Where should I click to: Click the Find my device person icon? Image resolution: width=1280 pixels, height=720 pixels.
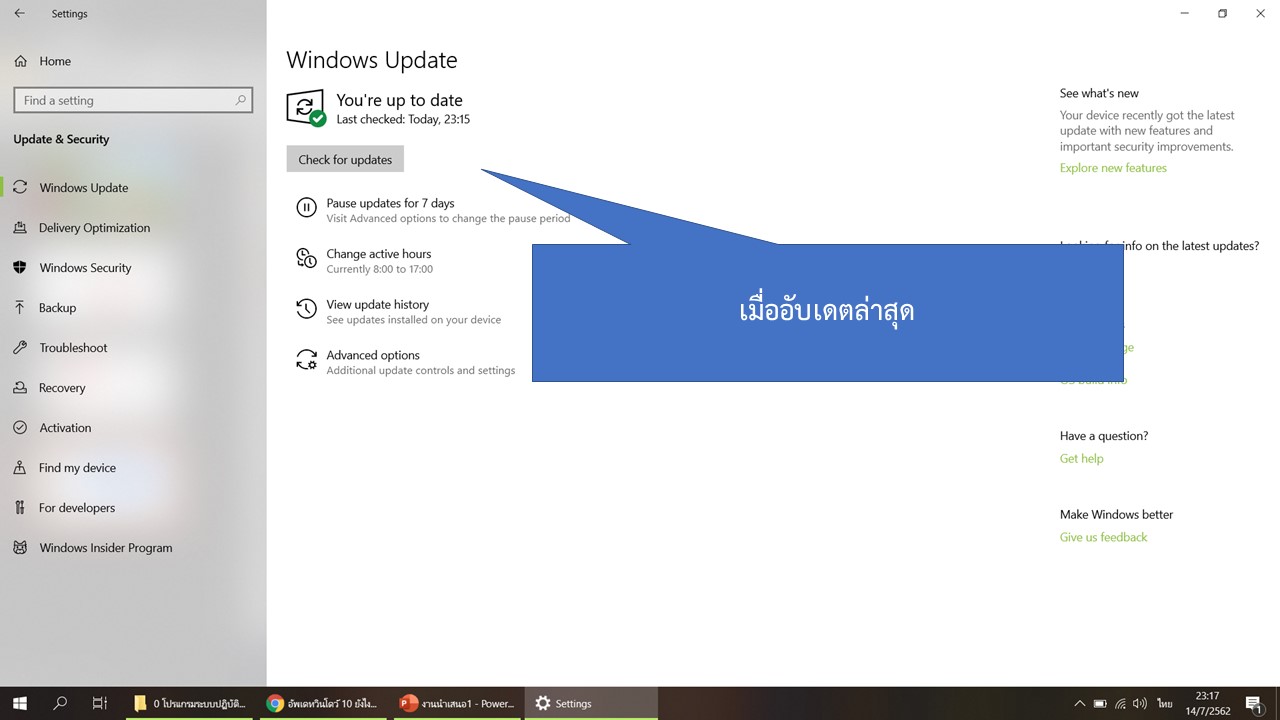coord(20,467)
